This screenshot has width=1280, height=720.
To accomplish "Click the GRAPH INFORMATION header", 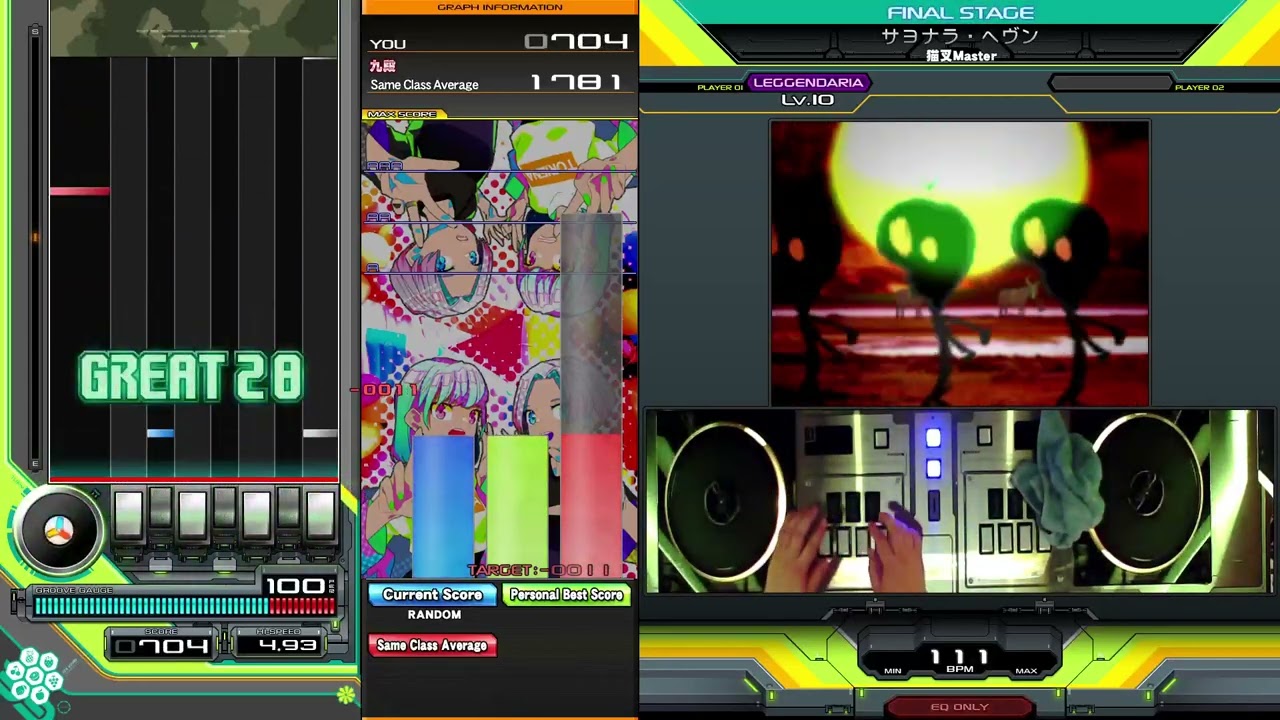I will tap(500, 7).
